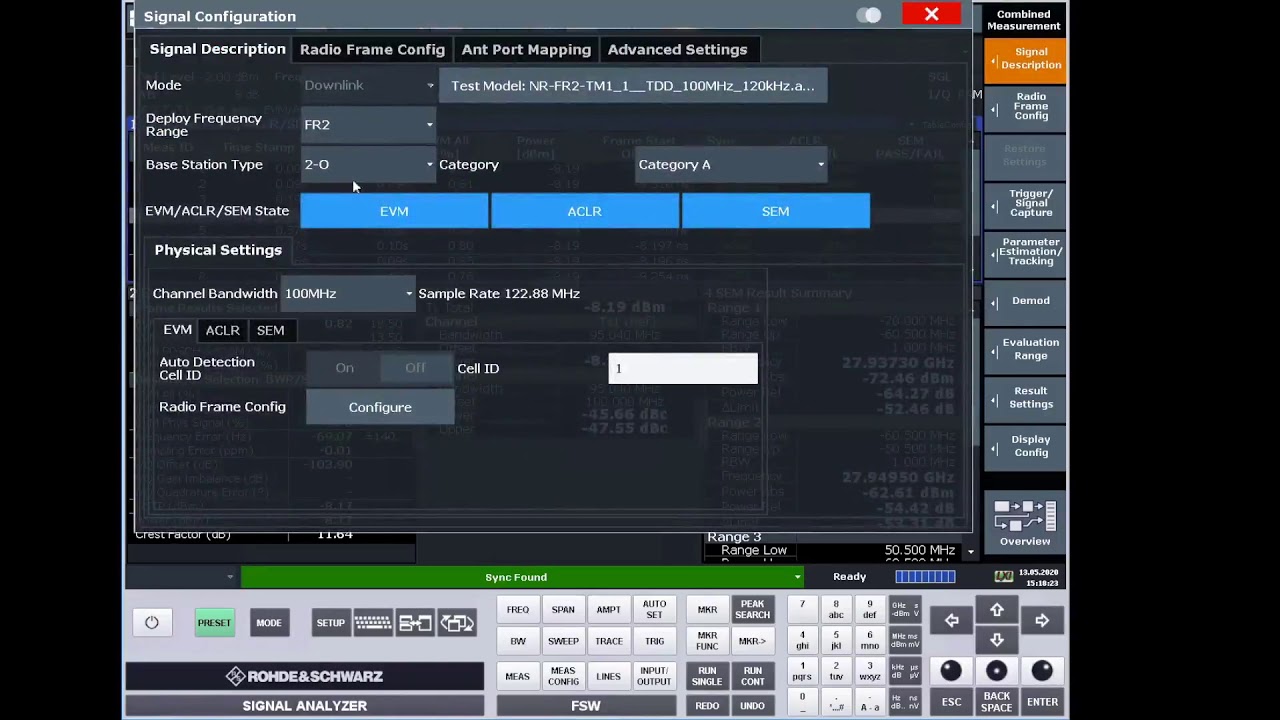
Task: Click the ENTER key
Action: (1042, 701)
